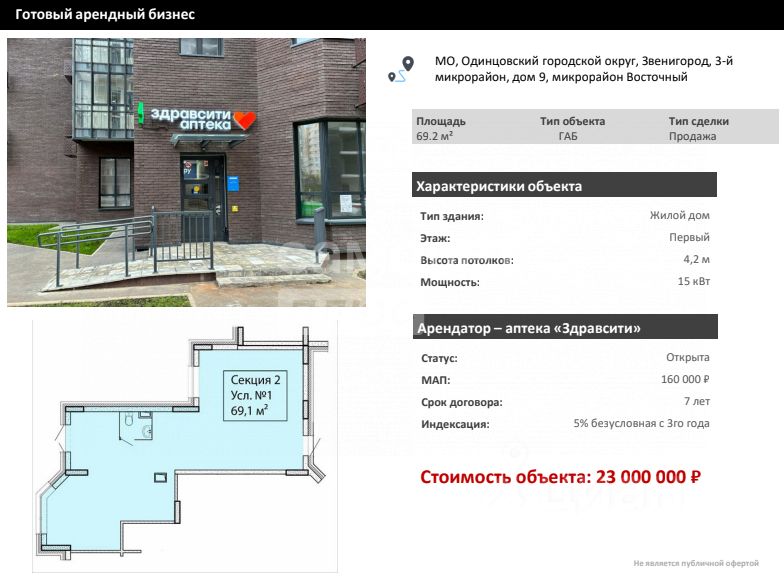Click the floor plan label 'Усл. №1'
Screen dimensions: 784x579
click(x=251, y=396)
